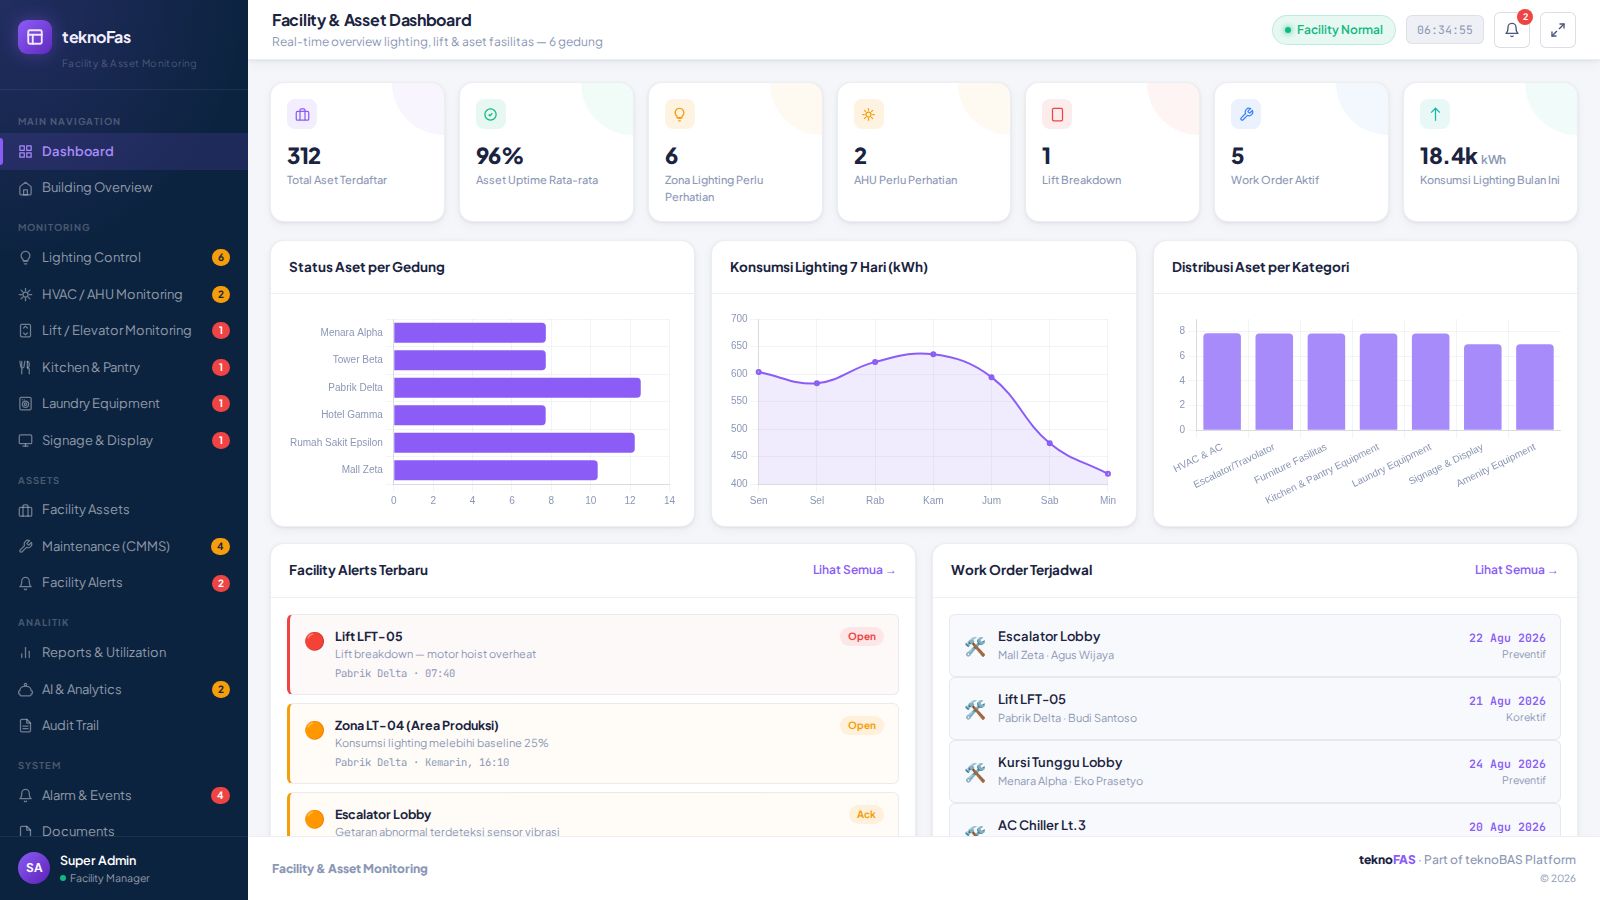The height and width of the screenshot is (900, 1600).
Task: Click the Lighting Control bulb icon in sidebar
Action: [x=26, y=258]
